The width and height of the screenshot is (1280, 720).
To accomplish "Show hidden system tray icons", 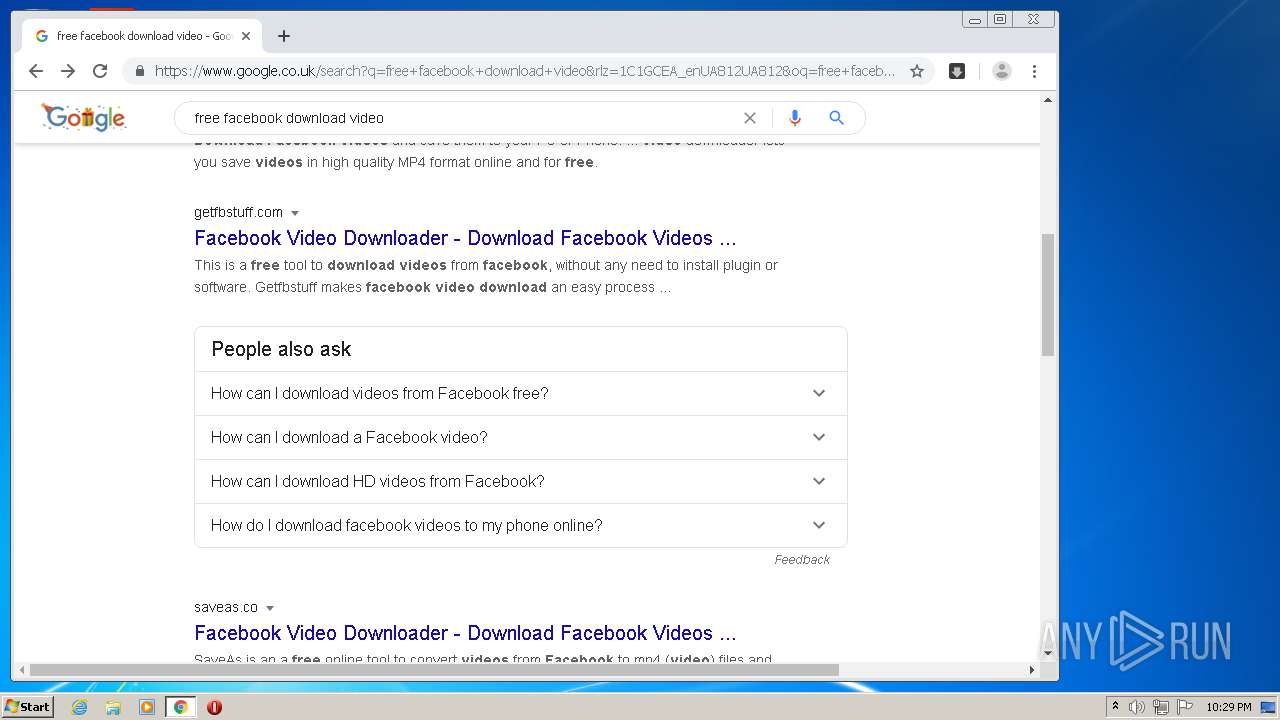I will (x=1115, y=707).
